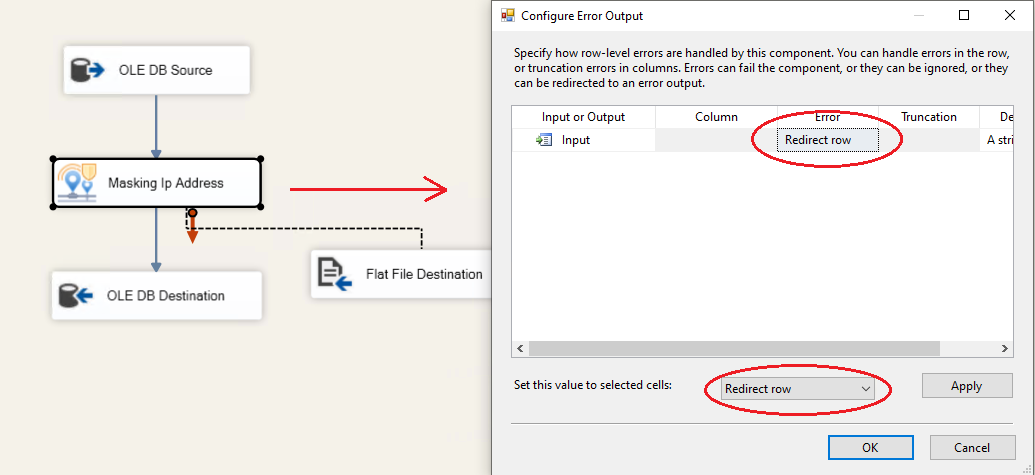This screenshot has width=1035, height=475.
Task: Click the Configure Error Output dialog title icon
Action: point(508,16)
